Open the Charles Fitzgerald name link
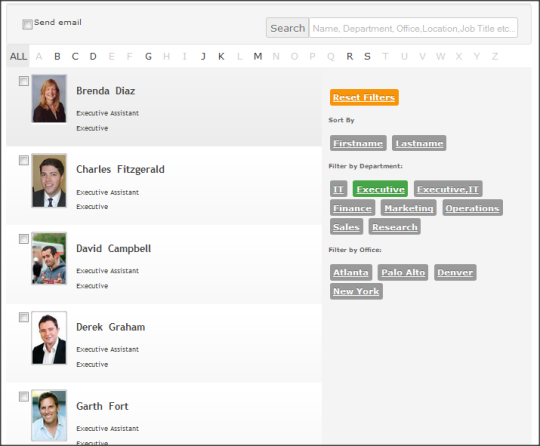The height and width of the screenshot is (446, 540). coord(120,169)
